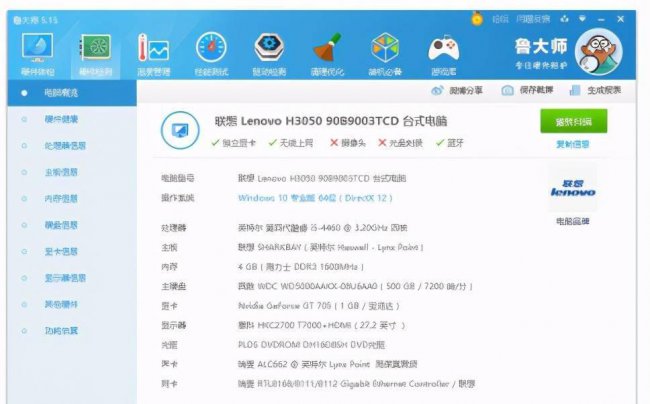Click the Nvidia GeForce GT 705 row
This screenshot has width=650, height=404.
tap(318, 306)
